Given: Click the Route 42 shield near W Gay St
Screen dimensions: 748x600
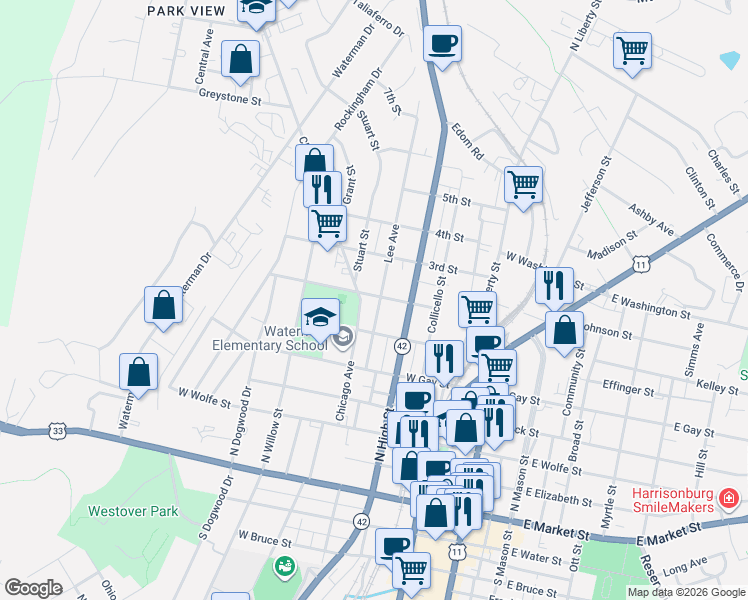Looking at the screenshot, I should (x=402, y=346).
